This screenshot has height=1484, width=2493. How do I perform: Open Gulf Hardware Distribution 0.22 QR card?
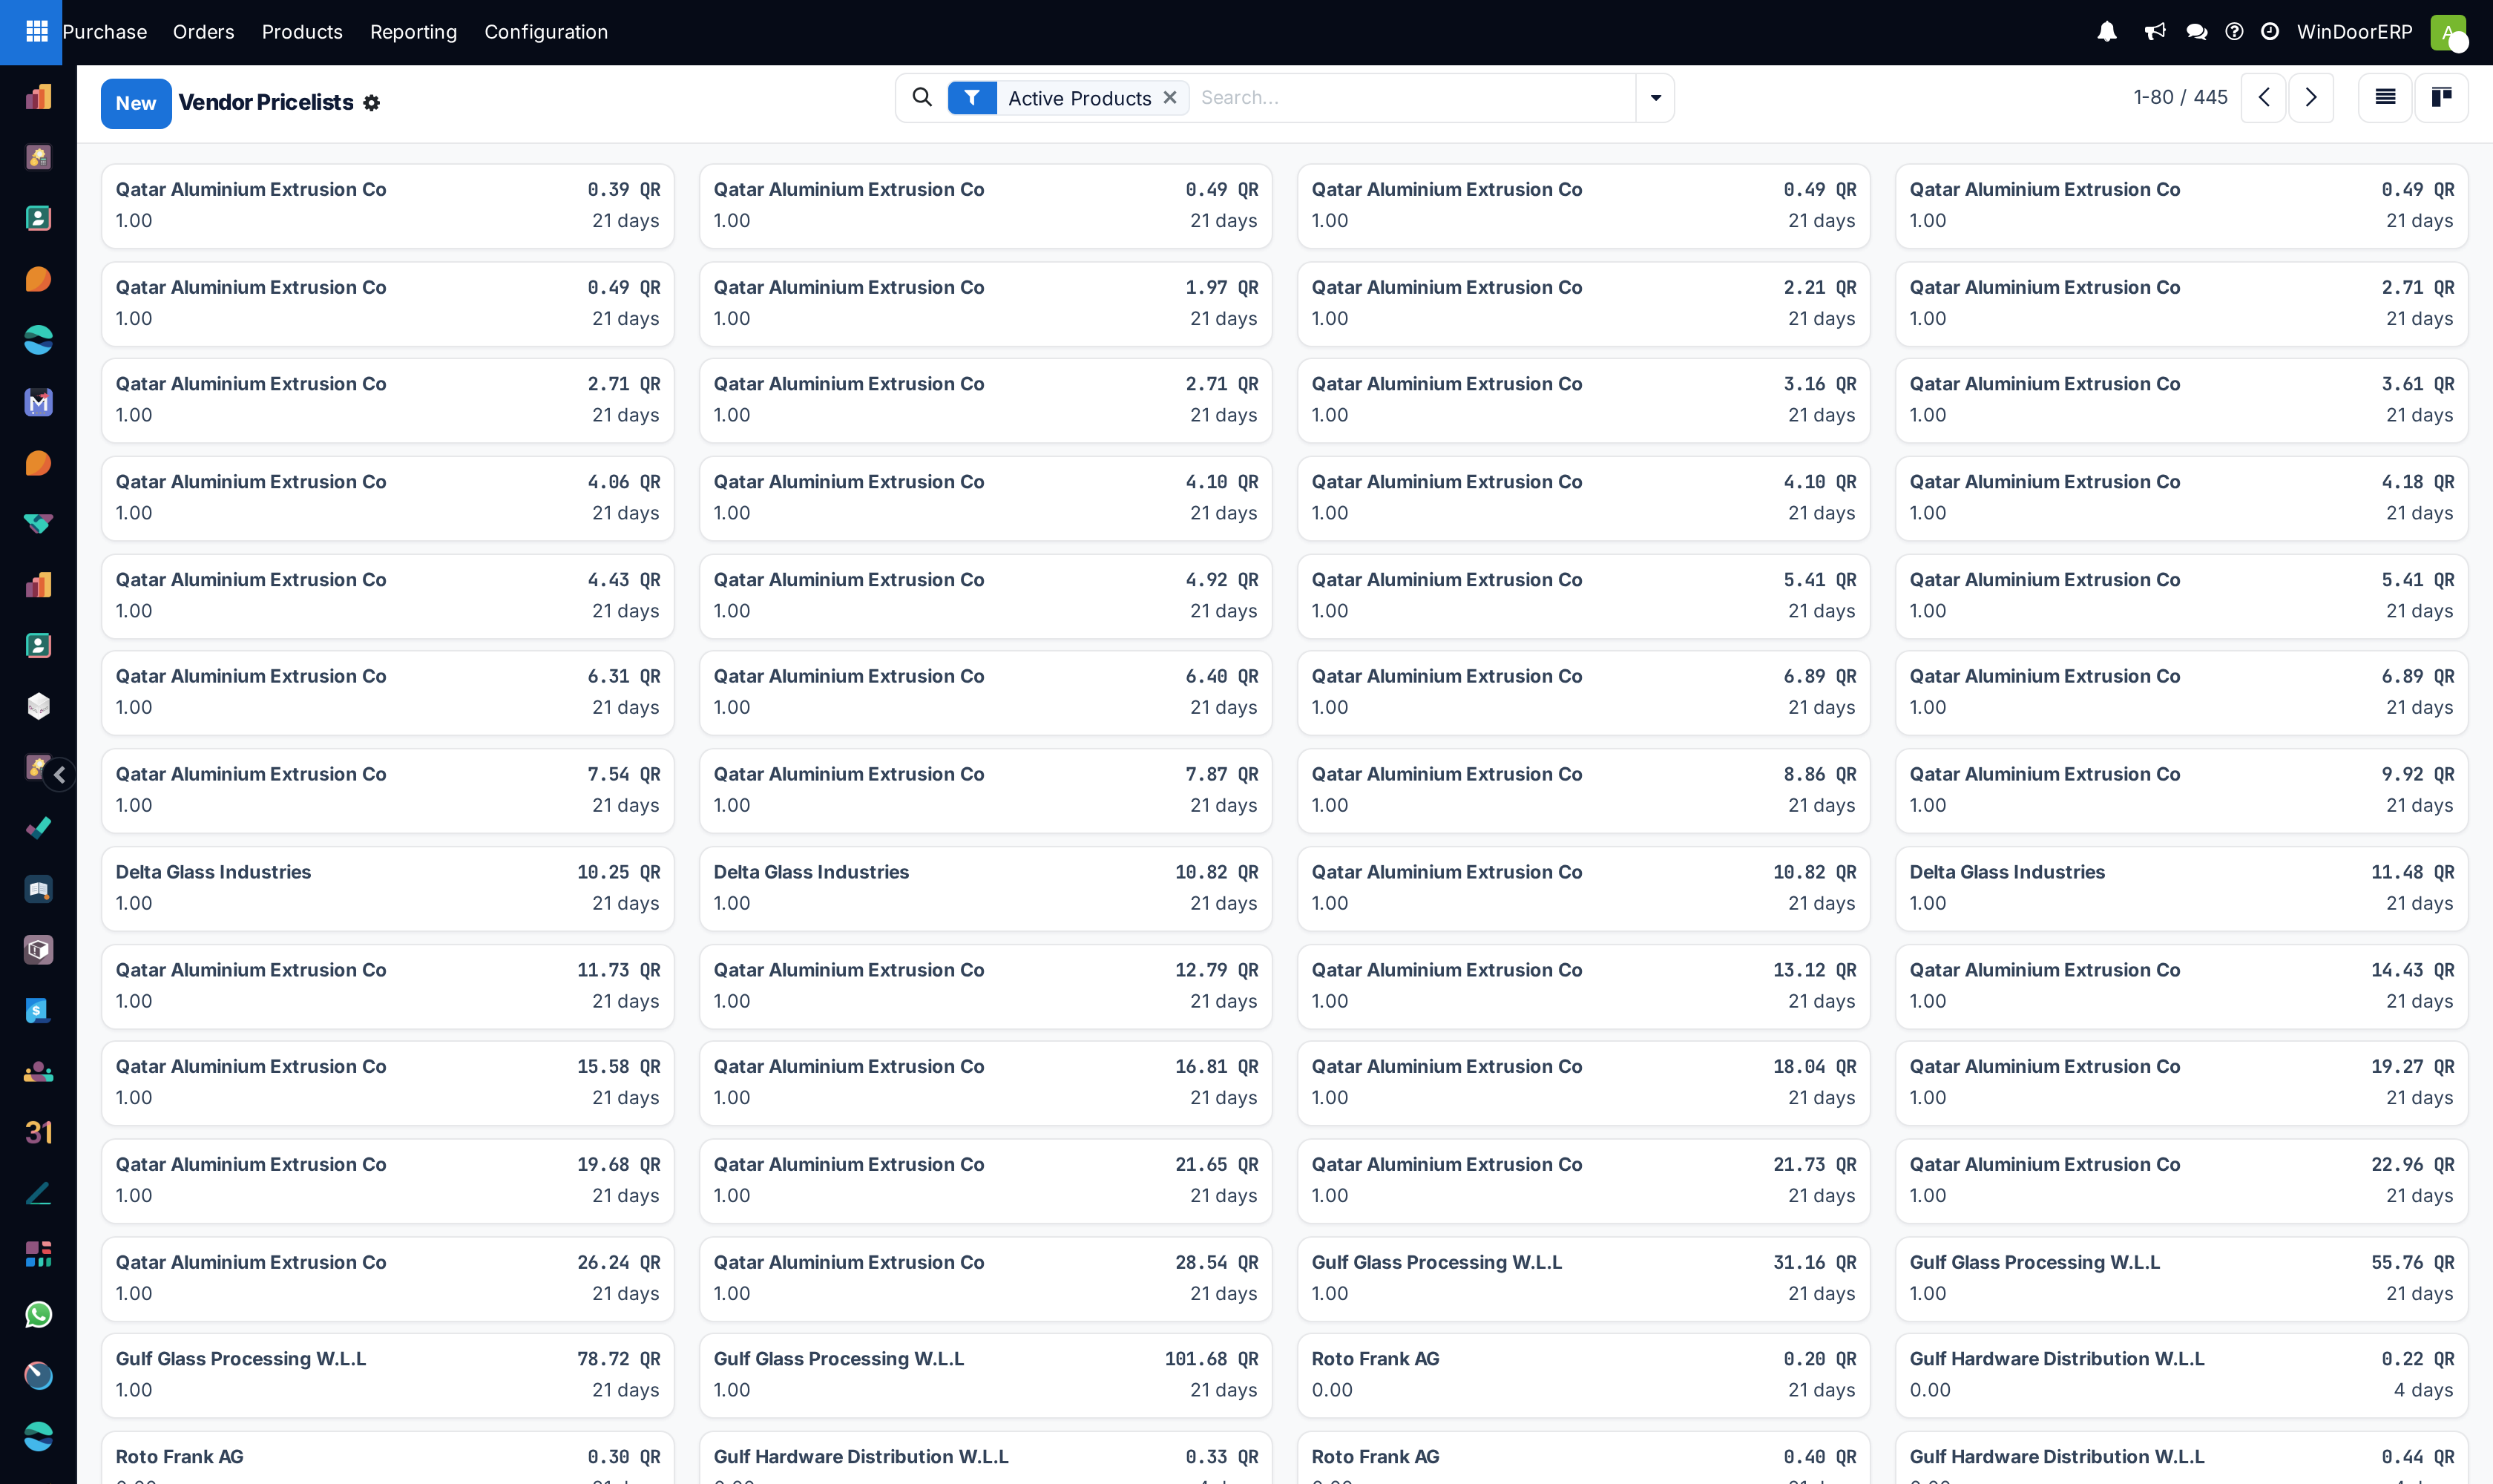(x=2181, y=1375)
